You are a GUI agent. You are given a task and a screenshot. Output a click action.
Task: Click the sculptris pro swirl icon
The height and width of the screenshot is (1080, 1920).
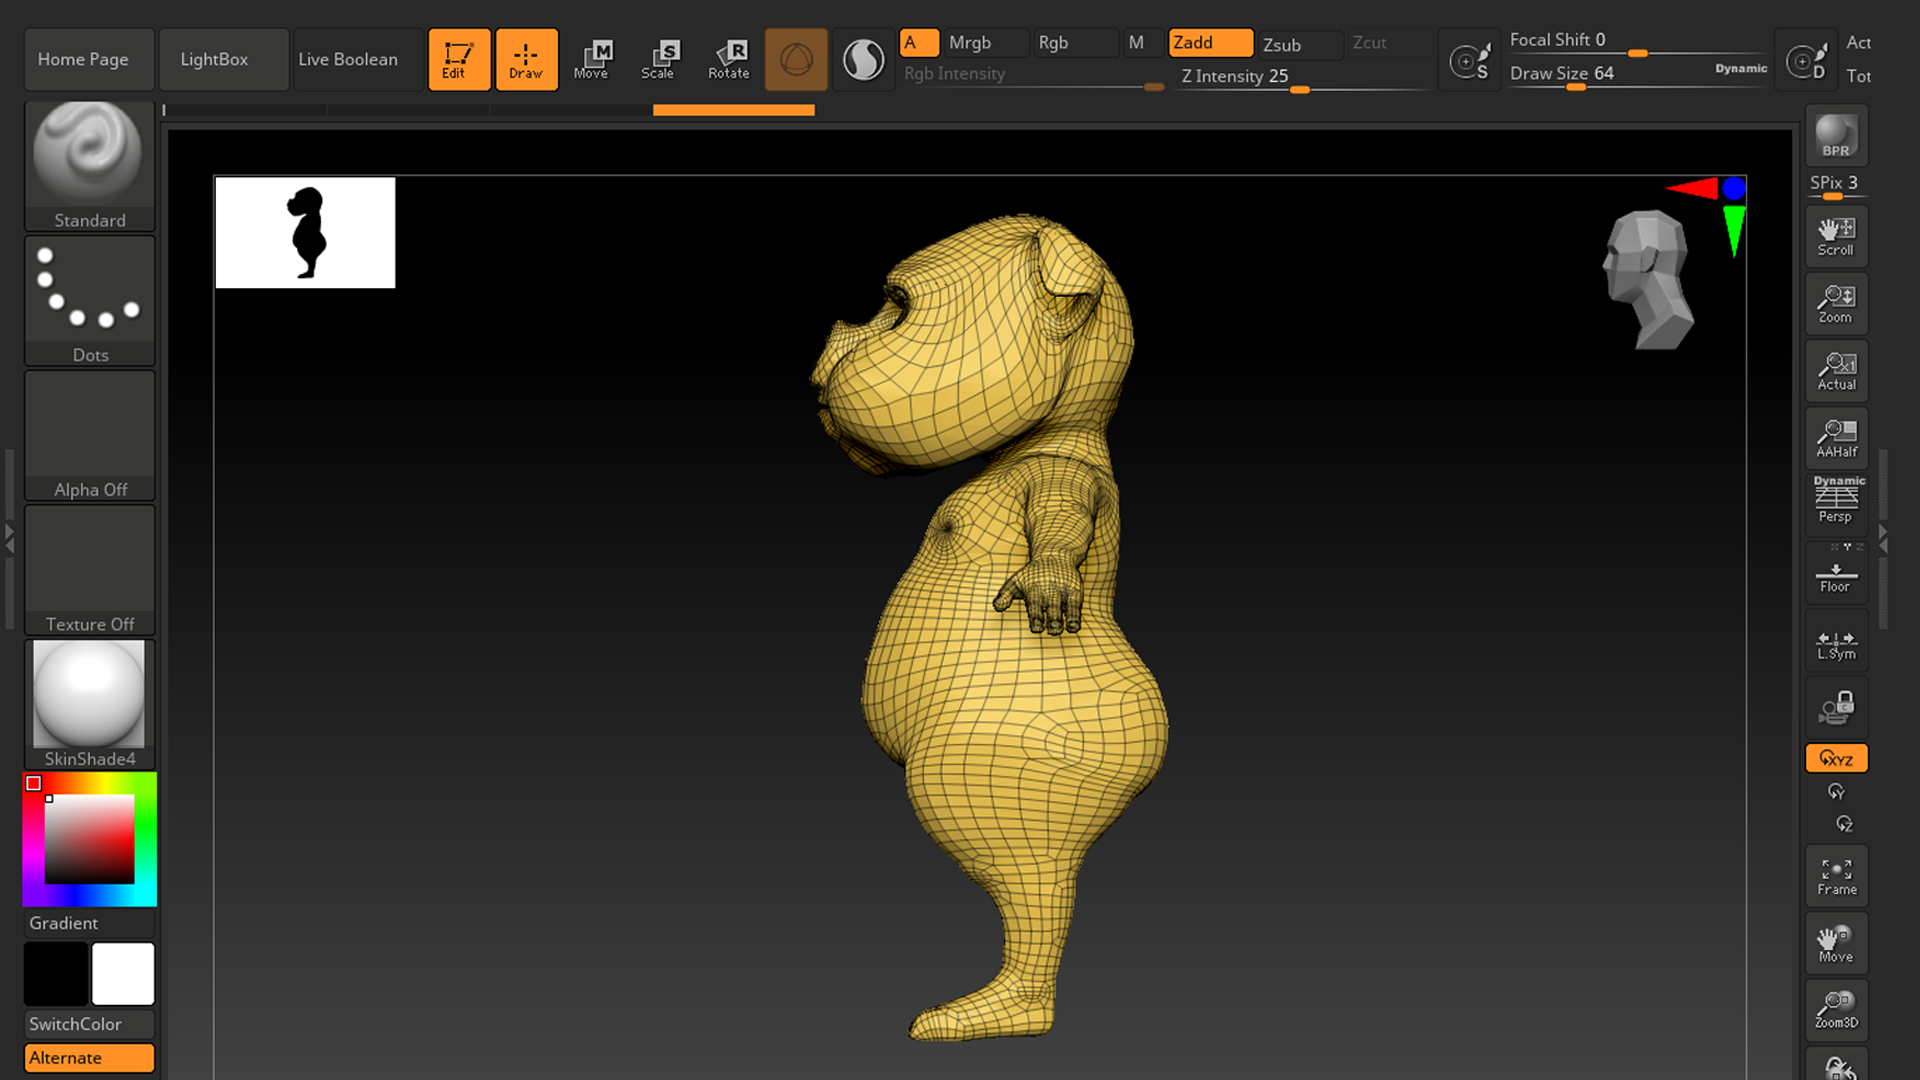(x=863, y=60)
